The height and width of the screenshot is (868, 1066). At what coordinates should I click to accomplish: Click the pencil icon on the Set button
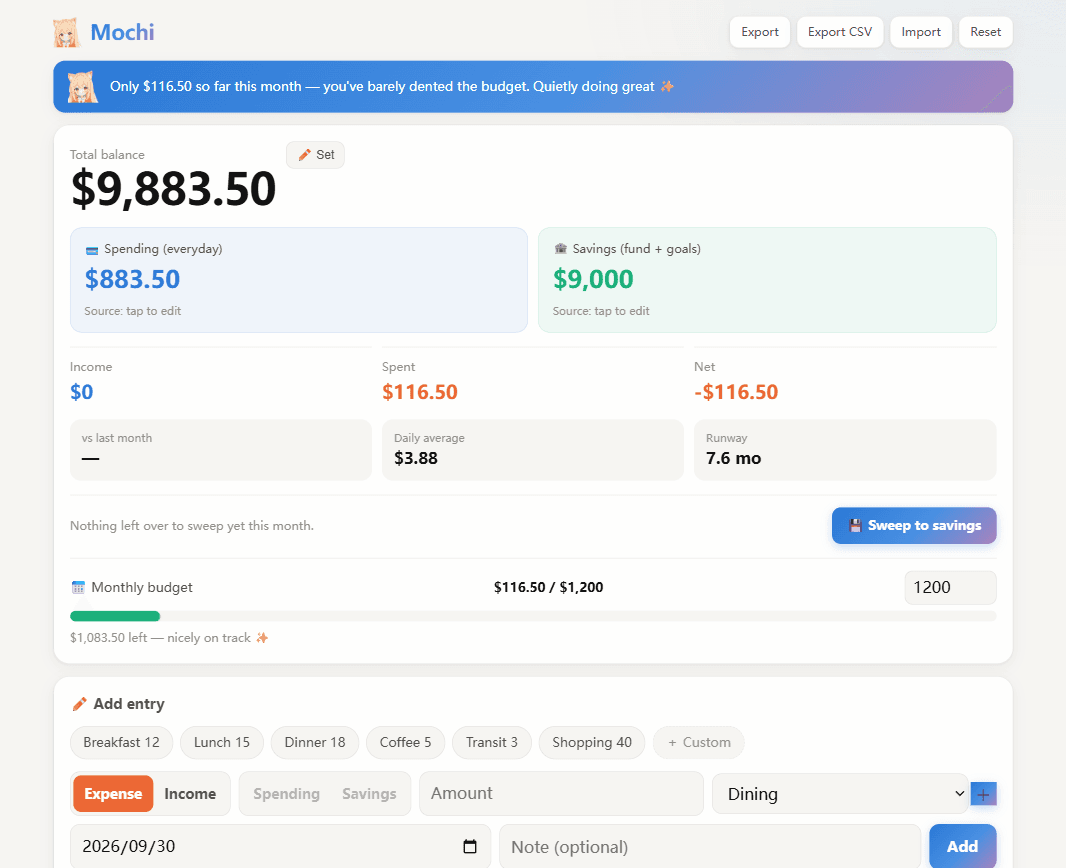tap(305, 155)
